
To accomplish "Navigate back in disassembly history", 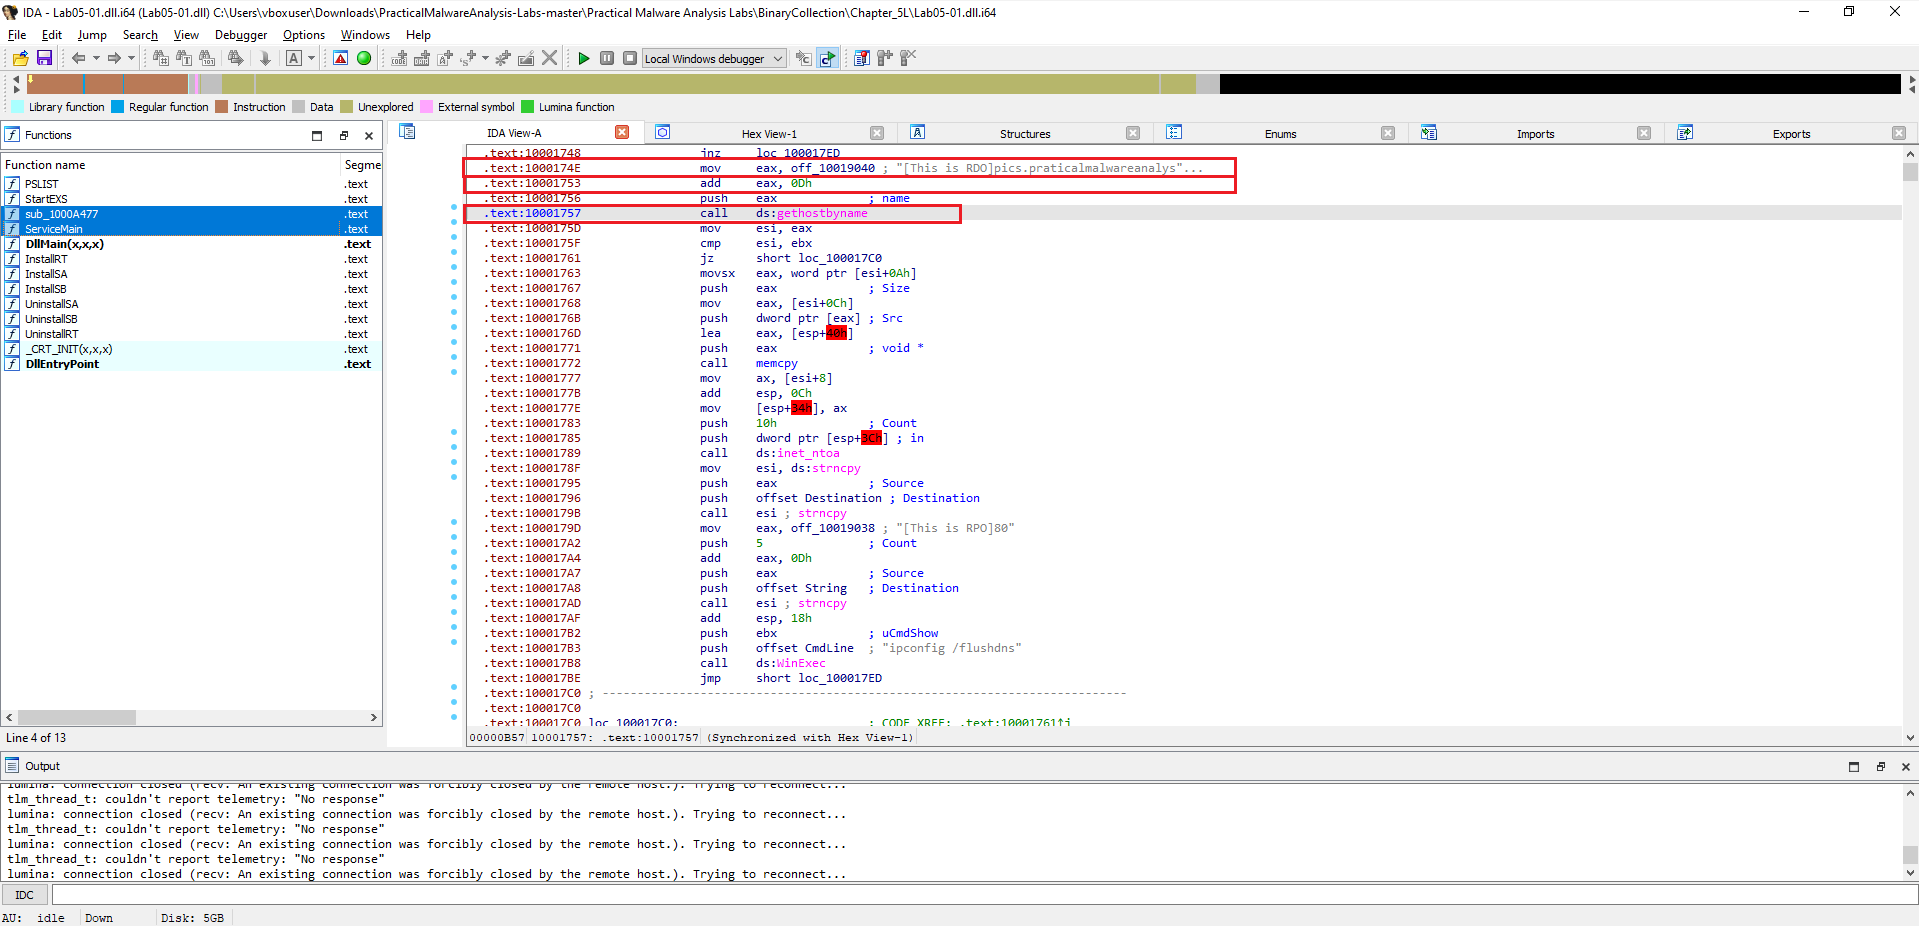I will [x=78, y=58].
